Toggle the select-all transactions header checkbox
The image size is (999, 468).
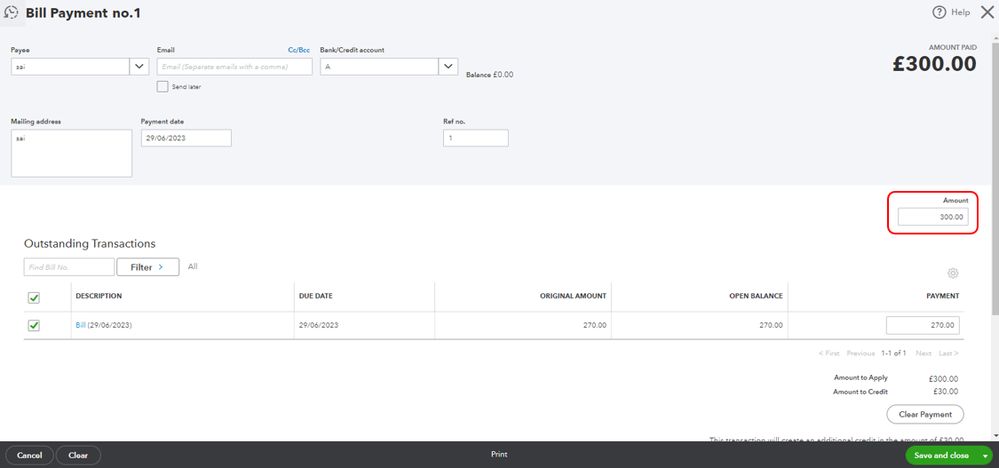pos(34,297)
